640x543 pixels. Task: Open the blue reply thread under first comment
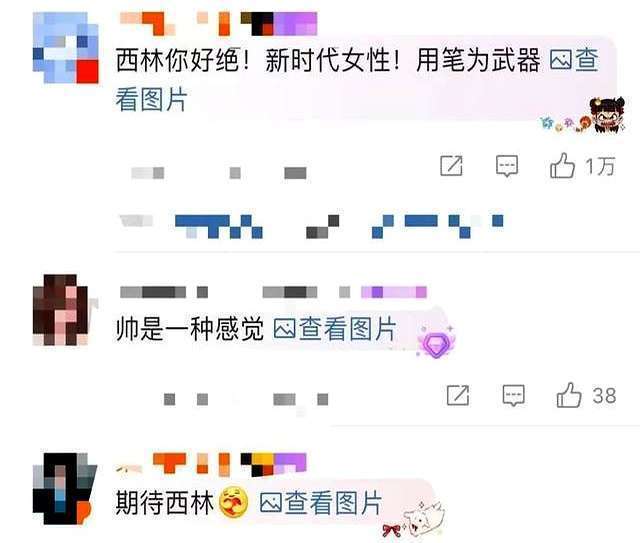311,227
